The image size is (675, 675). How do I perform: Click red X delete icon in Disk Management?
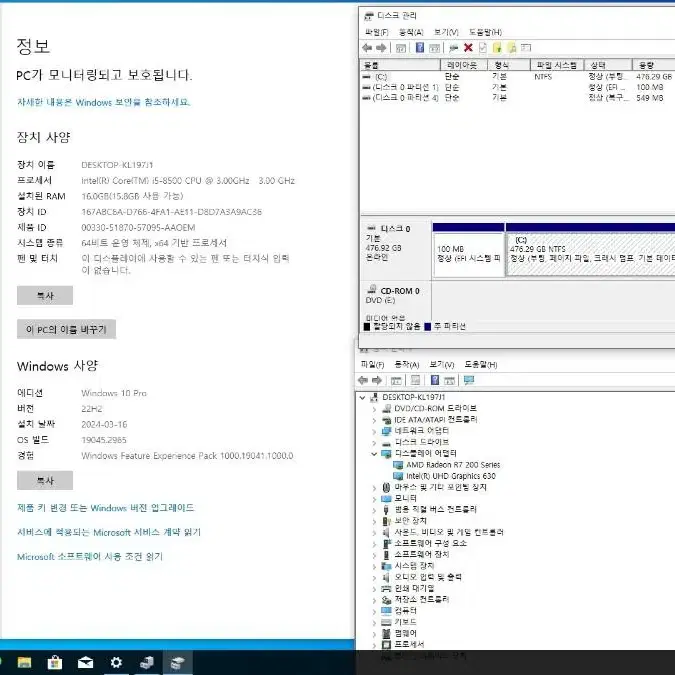point(468,48)
